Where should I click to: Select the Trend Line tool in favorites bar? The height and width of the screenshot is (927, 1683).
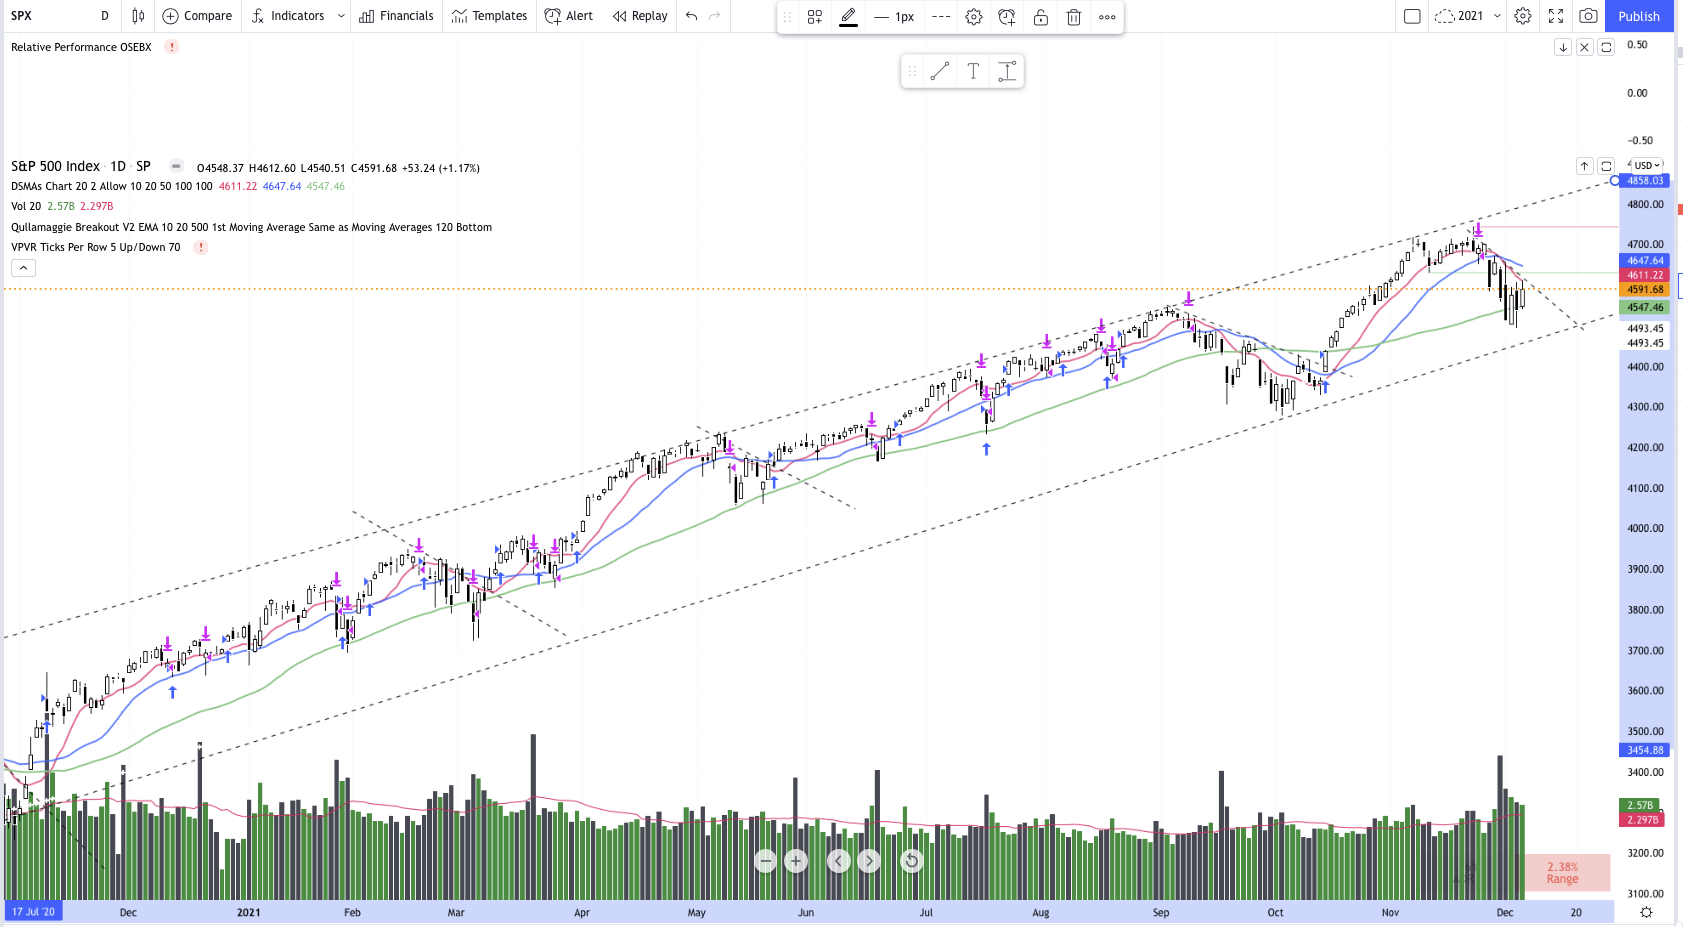coord(940,71)
